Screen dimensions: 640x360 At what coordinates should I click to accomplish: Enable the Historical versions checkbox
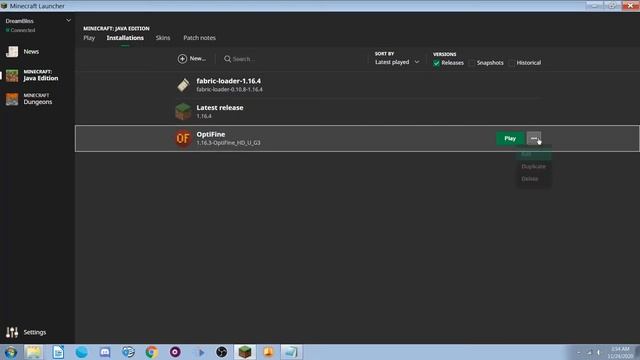[x=512, y=63]
